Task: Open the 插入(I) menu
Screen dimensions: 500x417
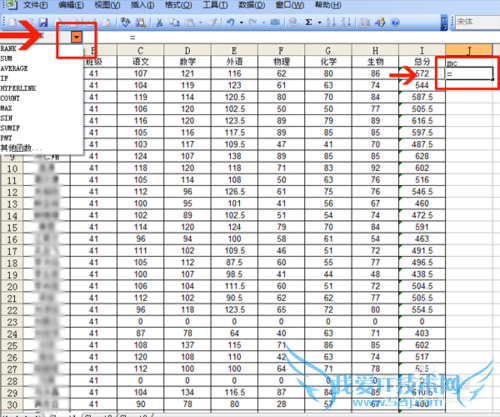Action: [x=142, y=5]
